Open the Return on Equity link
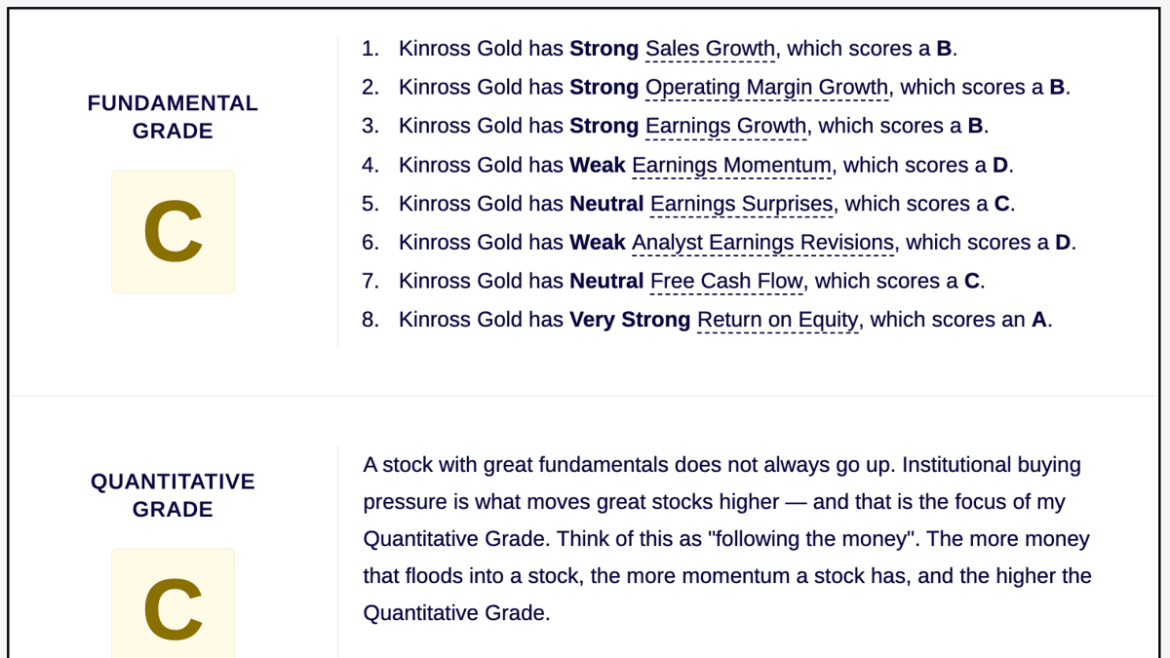 point(778,320)
